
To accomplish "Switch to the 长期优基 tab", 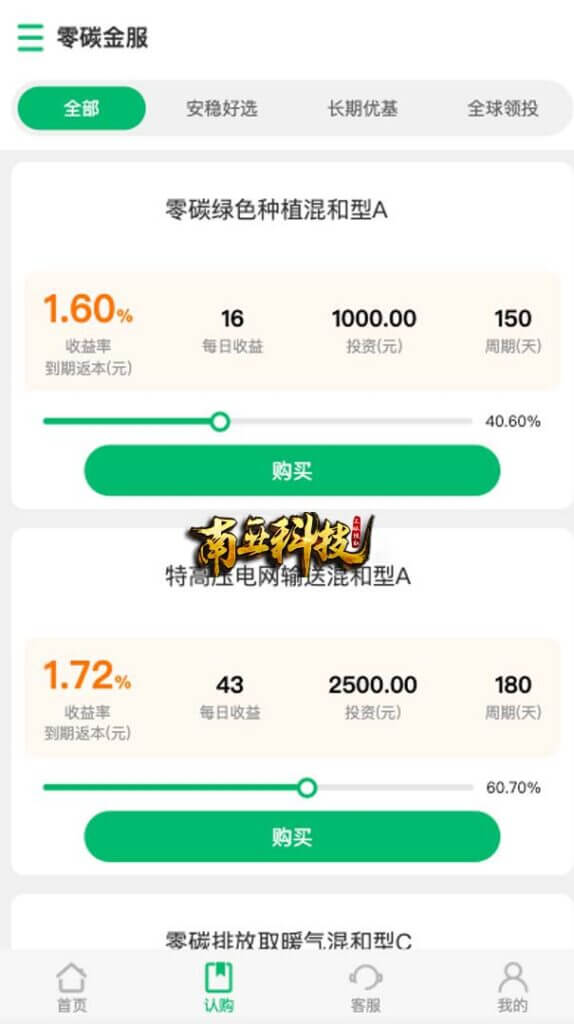I will pos(363,108).
